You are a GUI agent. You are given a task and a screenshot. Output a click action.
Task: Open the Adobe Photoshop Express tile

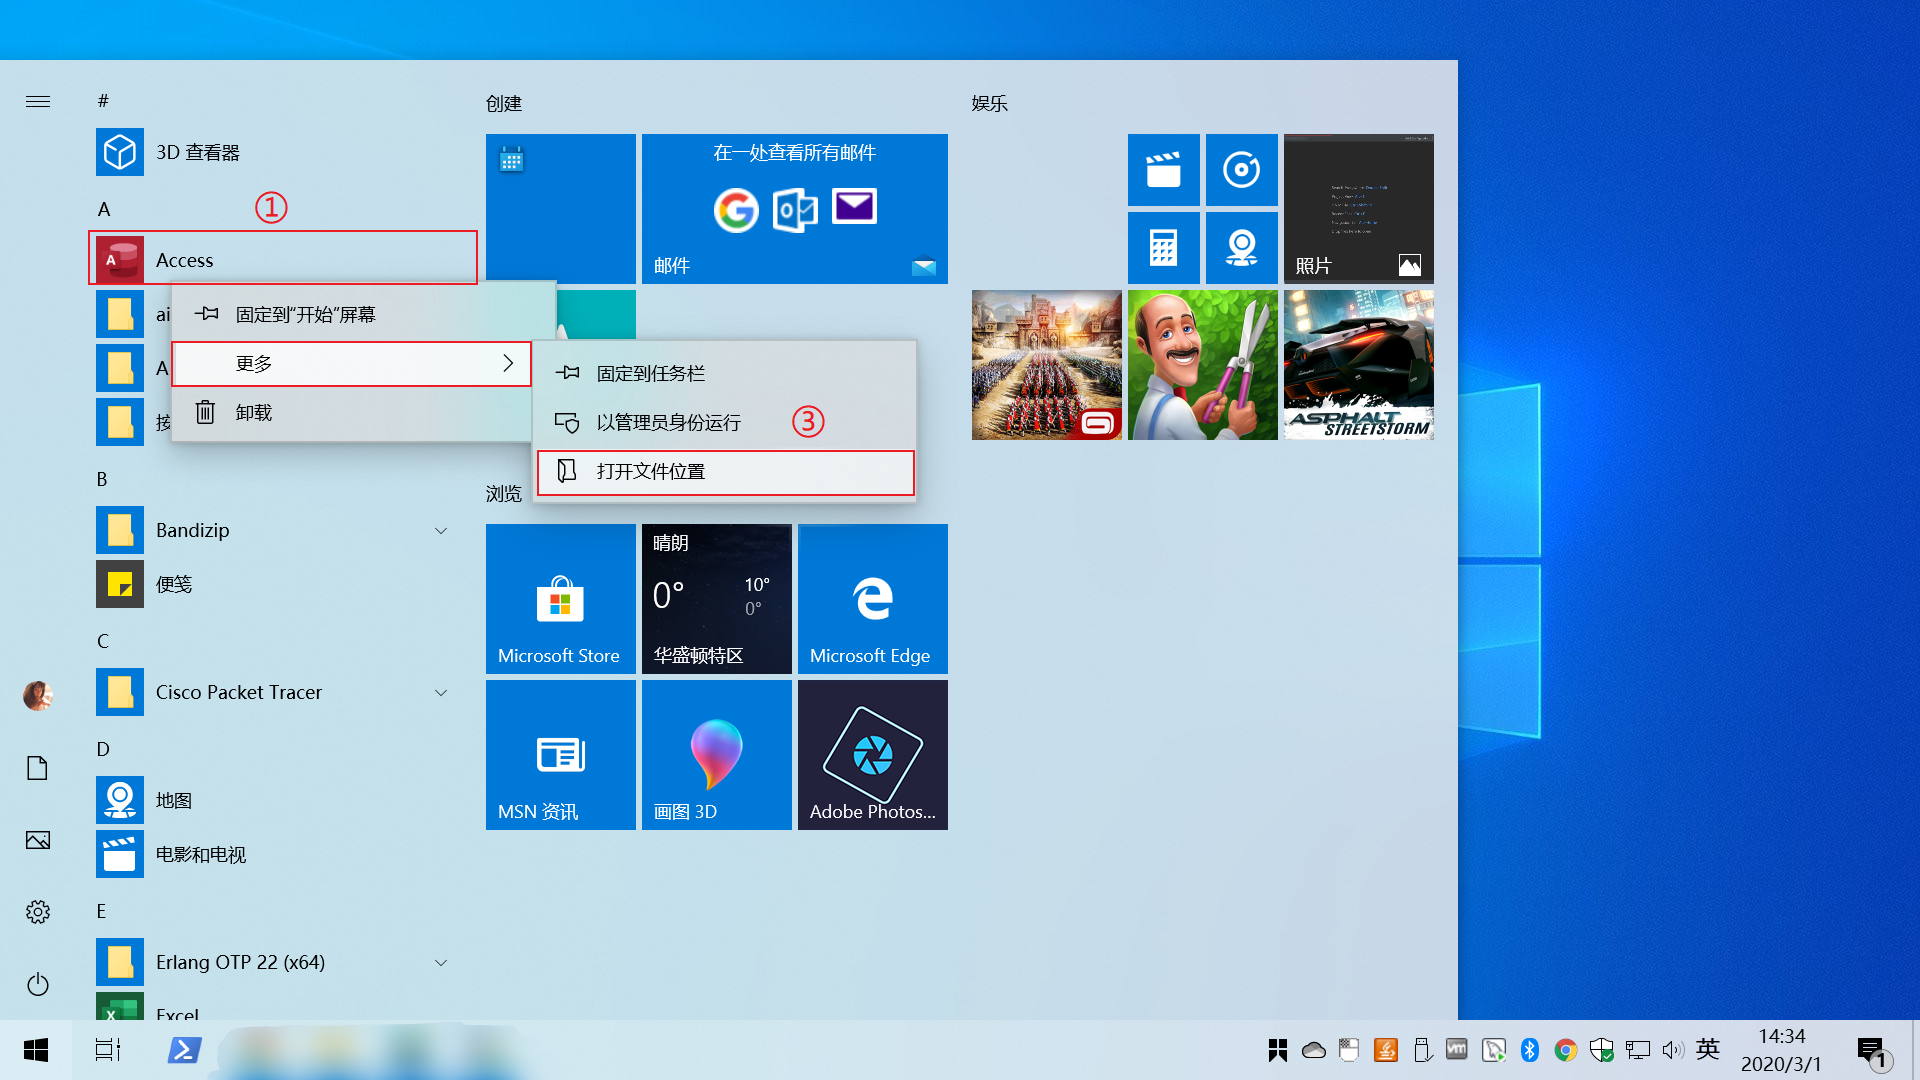[872, 754]
